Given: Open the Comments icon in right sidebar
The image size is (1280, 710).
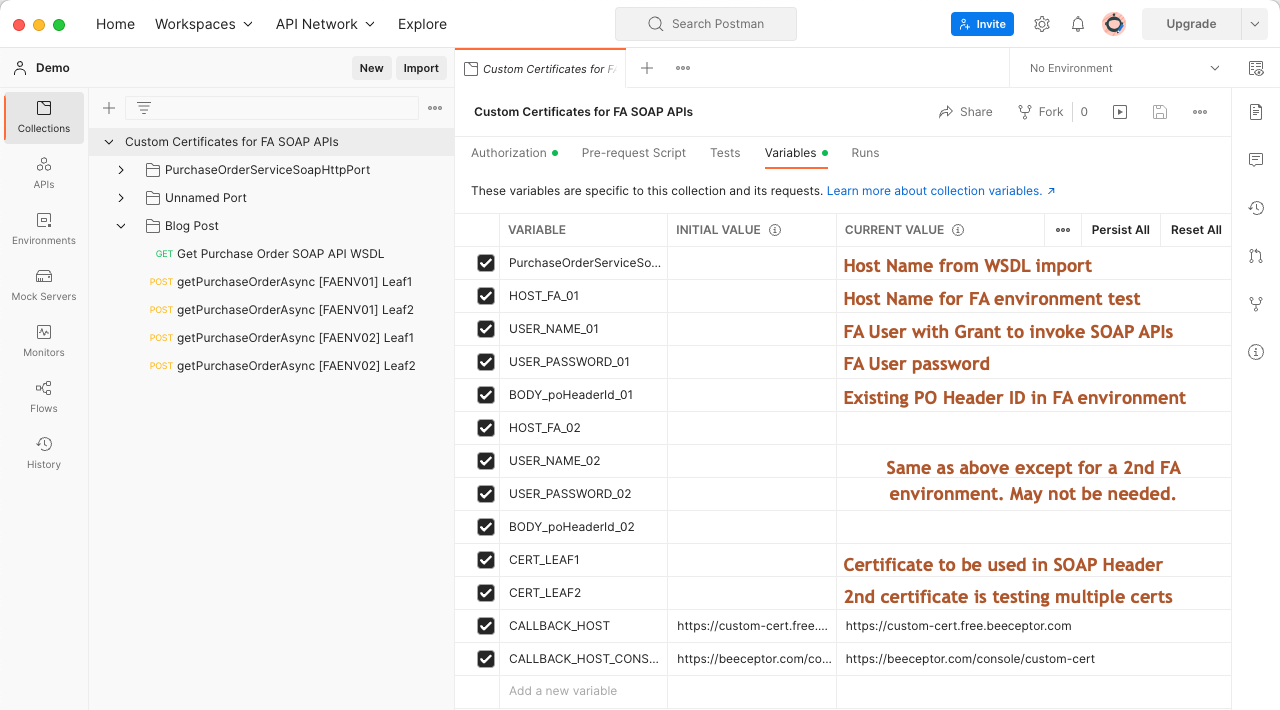Looking at the screenshot, I should pyautogui.click(x=1256, y=160).
